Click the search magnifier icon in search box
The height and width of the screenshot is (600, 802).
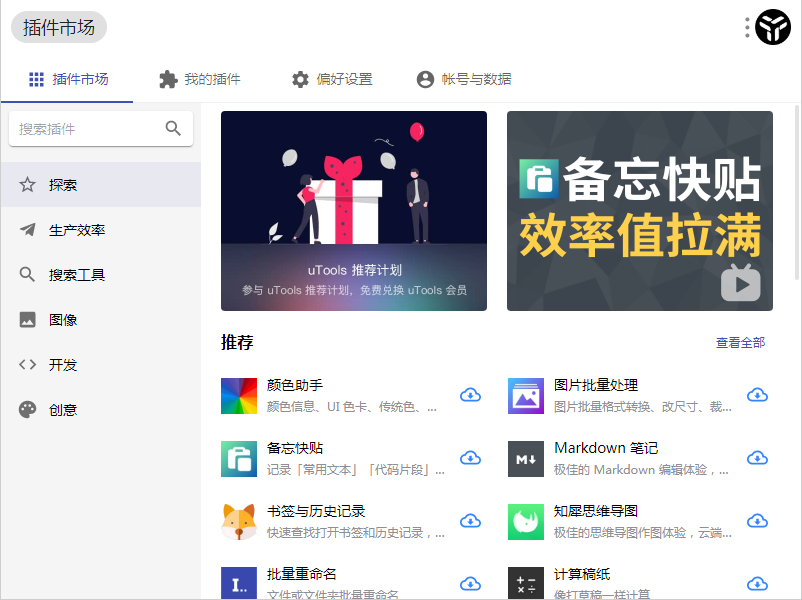(173, 128)
